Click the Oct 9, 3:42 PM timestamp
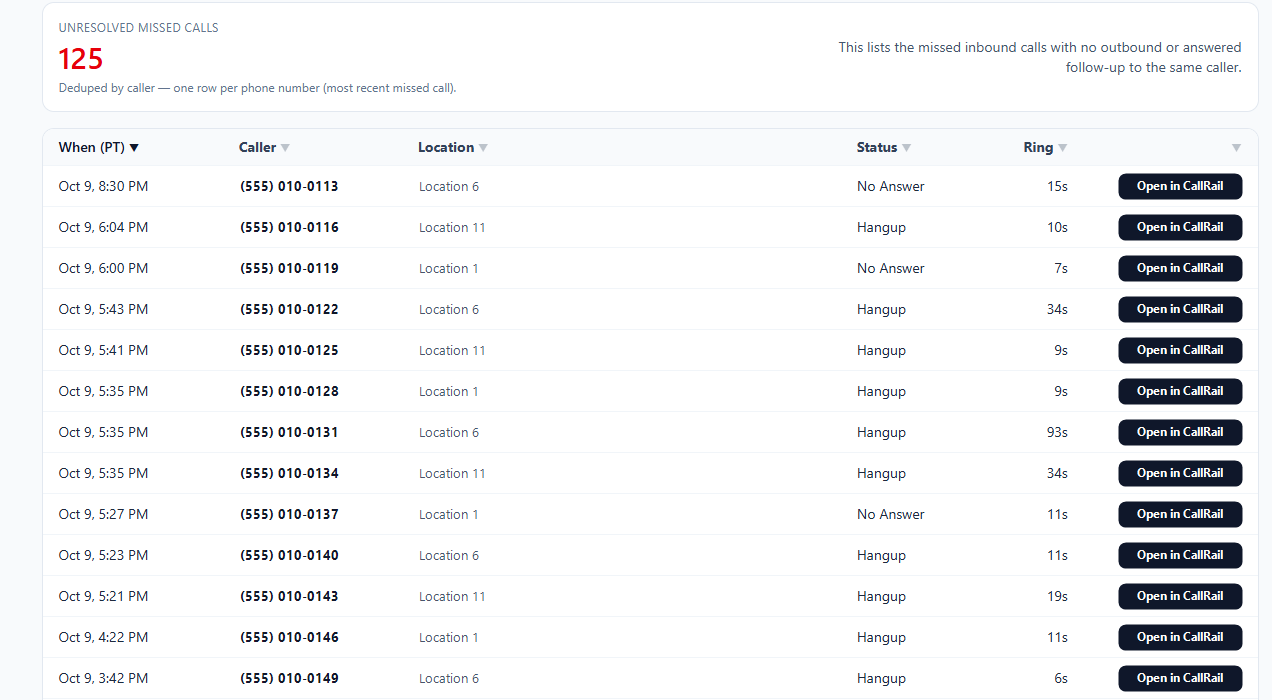 tap(103, 679)
